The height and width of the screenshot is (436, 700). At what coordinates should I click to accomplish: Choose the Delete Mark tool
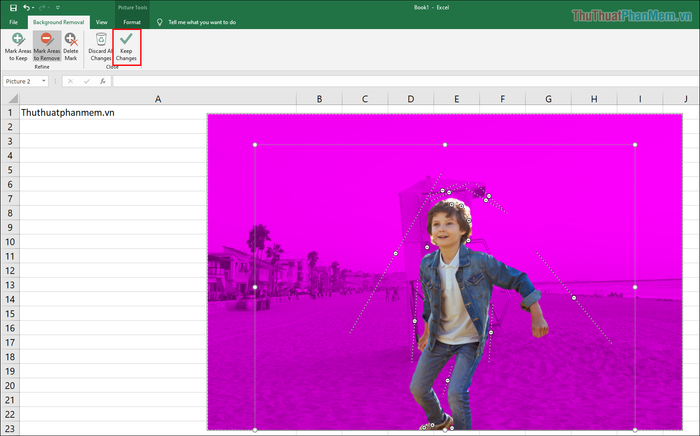click(71, 47)
